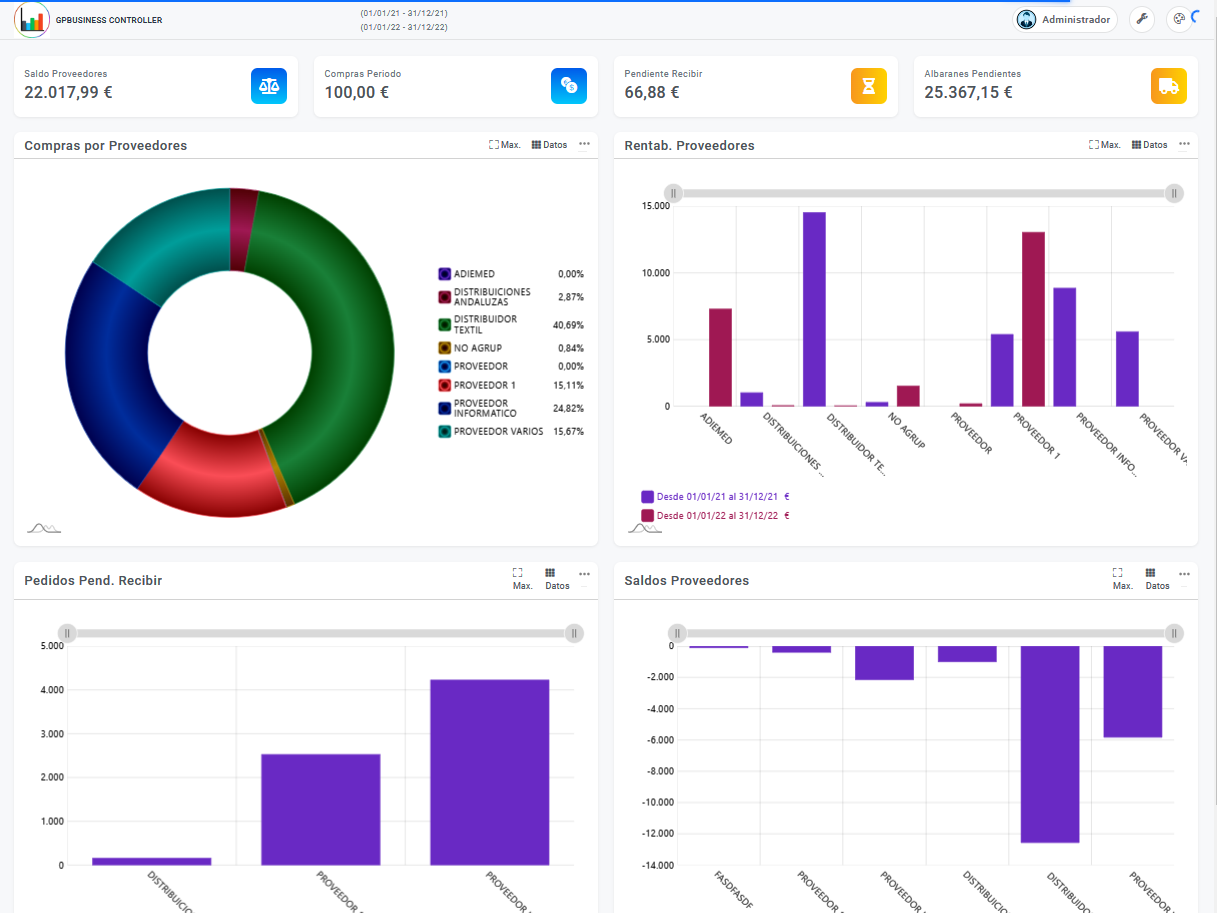Image resolution: width=1217 pixels, height=913 pixels.
Task: Maximize the Compras por Proveedores chart
Action: [x=505, y=145]
